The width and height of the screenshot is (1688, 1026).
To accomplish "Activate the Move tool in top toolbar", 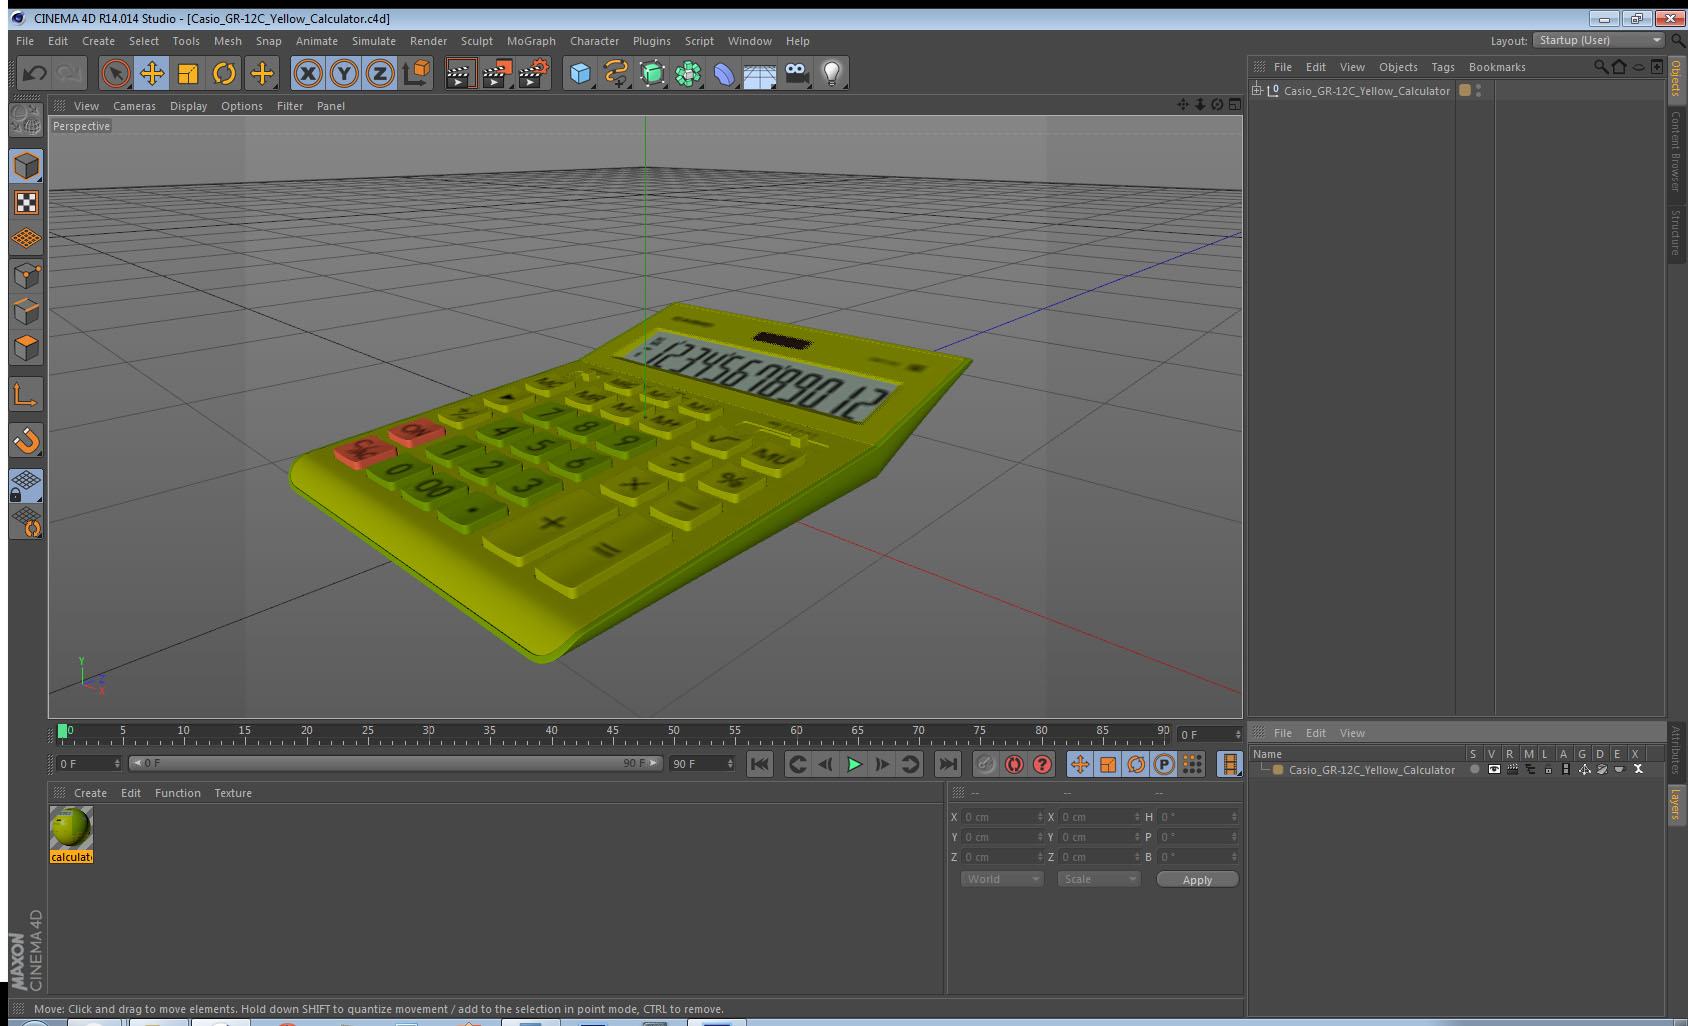I will [x=152, y=73].
